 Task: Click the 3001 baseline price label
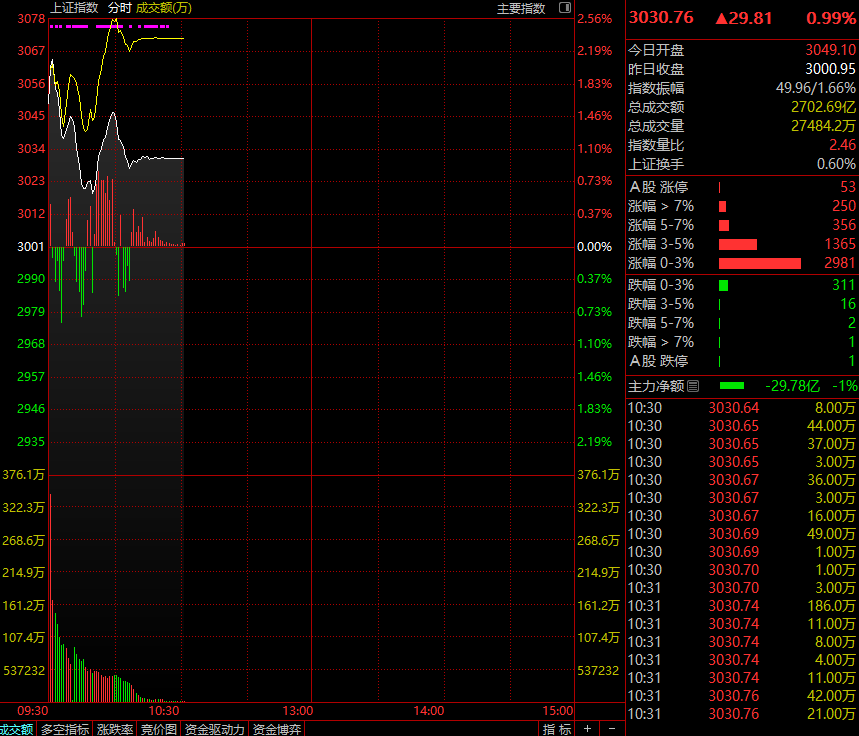(31, 247)
